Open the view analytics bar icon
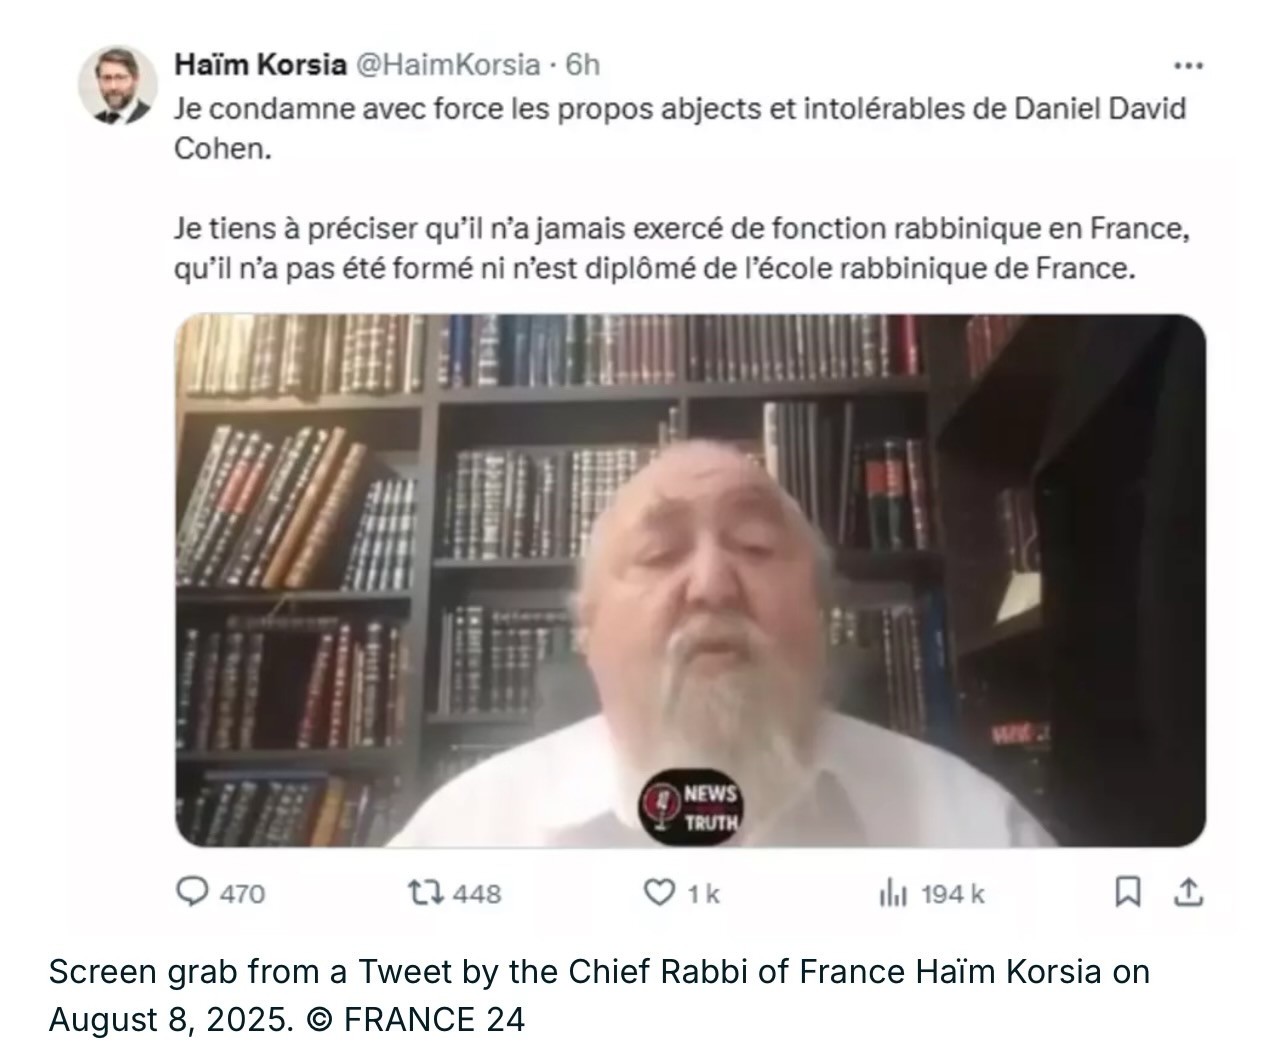The width and height of the screenshot is (1284, 1058). [x=892, y=893]
